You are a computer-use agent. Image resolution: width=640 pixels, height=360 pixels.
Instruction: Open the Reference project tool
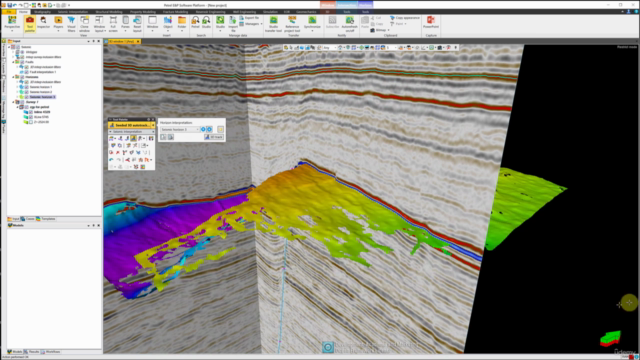point(292,24)
